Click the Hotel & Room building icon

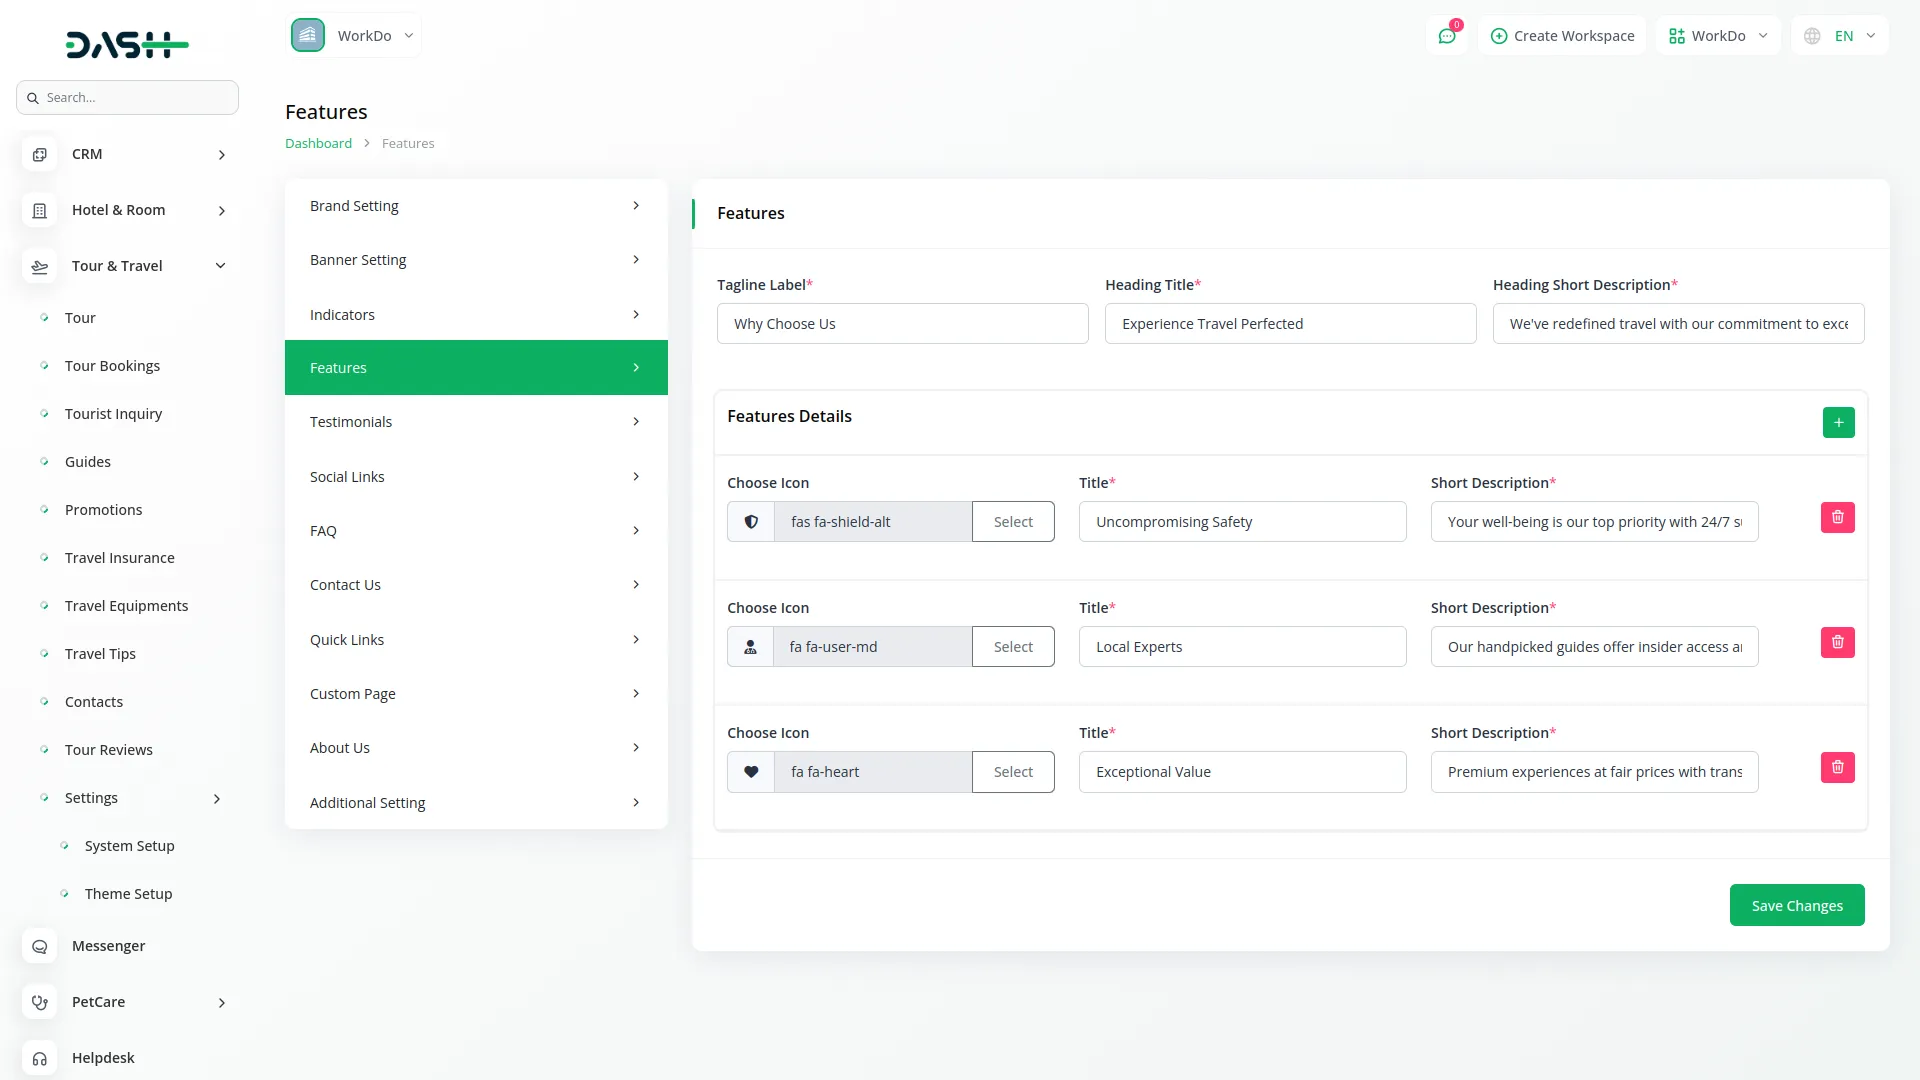40,210
